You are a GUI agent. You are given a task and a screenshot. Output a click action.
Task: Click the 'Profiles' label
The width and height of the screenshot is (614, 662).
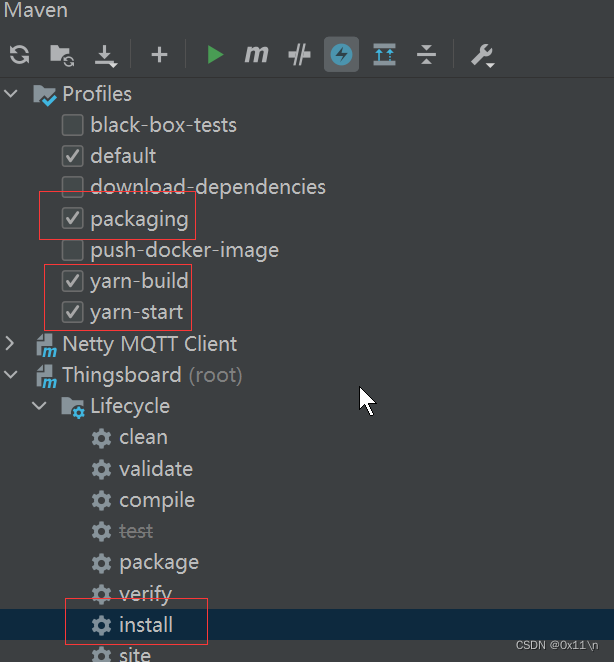(97, 94)
